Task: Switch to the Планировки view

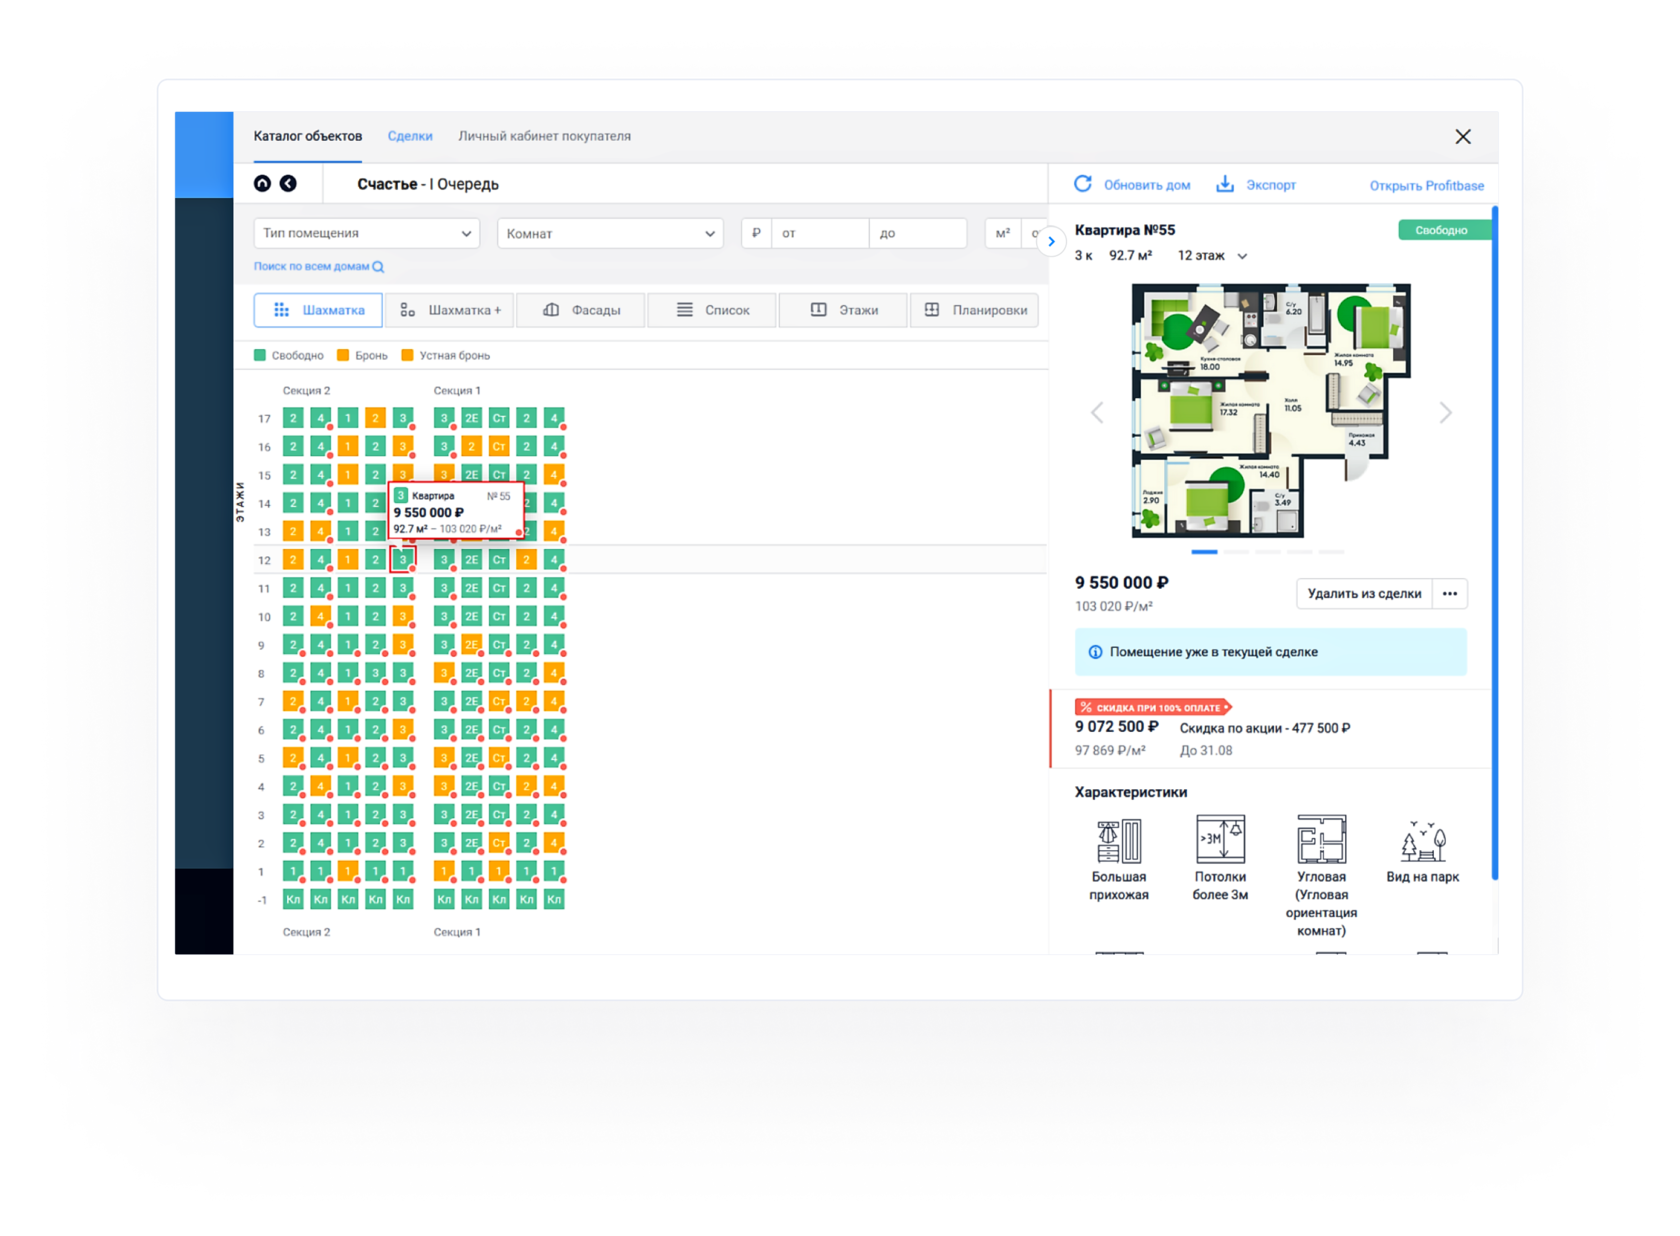Action: 975,310
